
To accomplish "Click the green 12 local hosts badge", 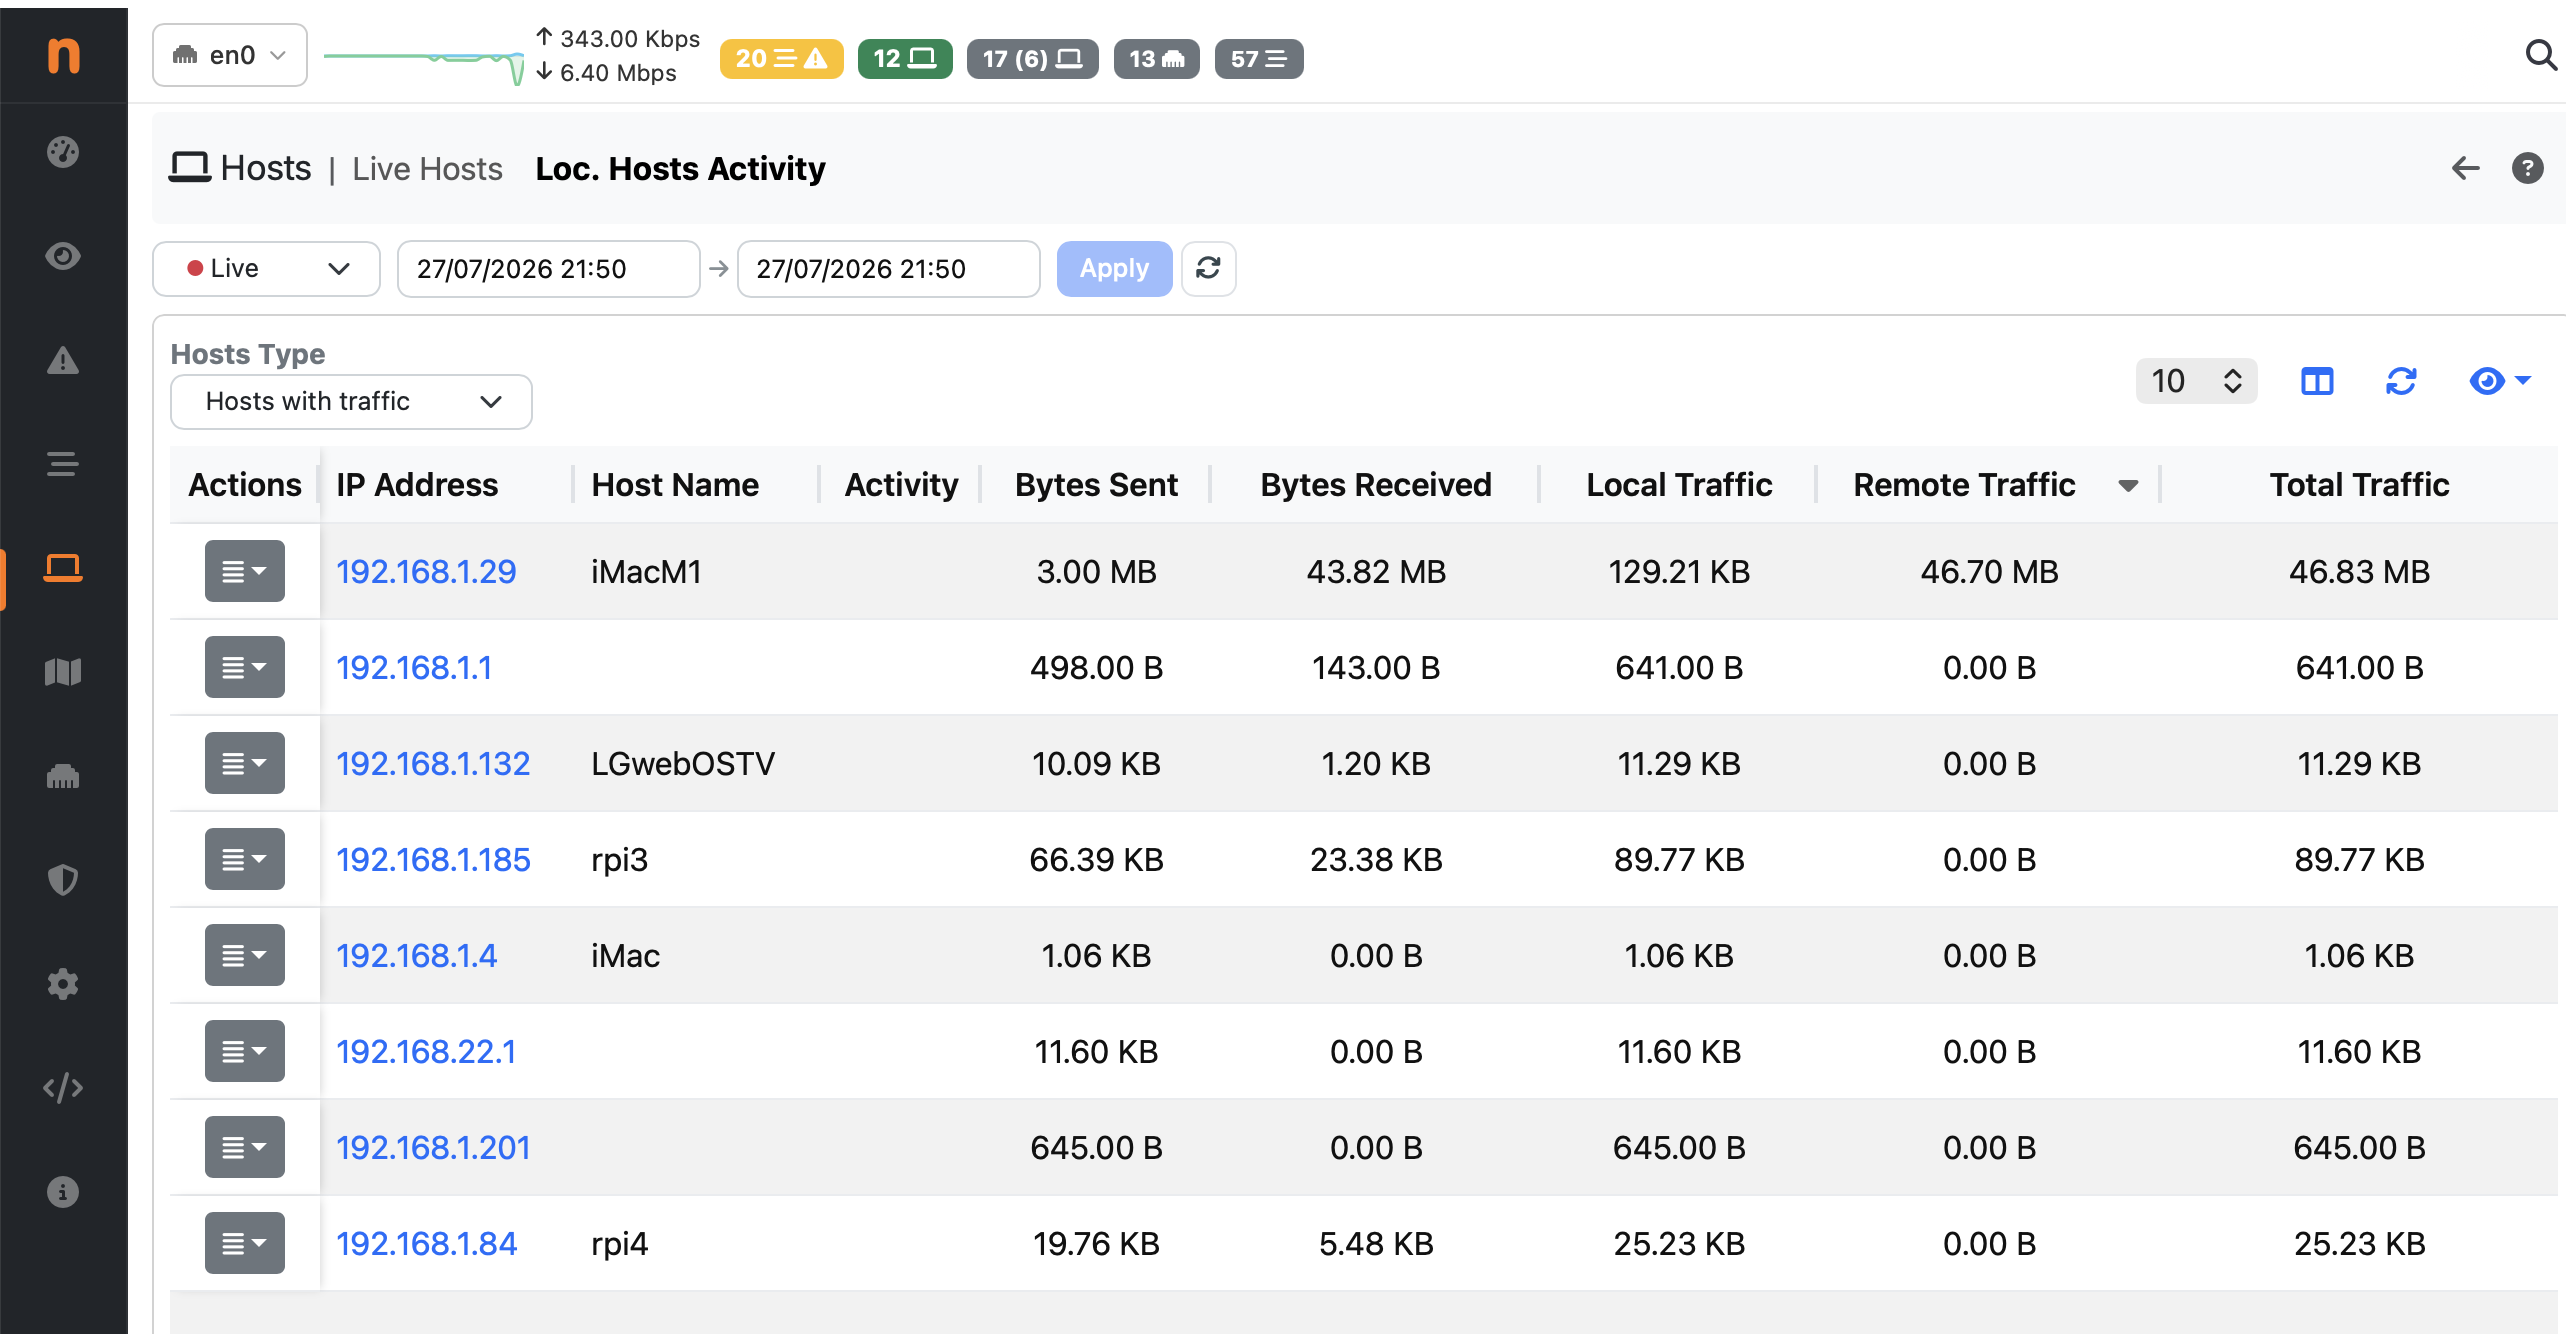I will coord(905,59).
